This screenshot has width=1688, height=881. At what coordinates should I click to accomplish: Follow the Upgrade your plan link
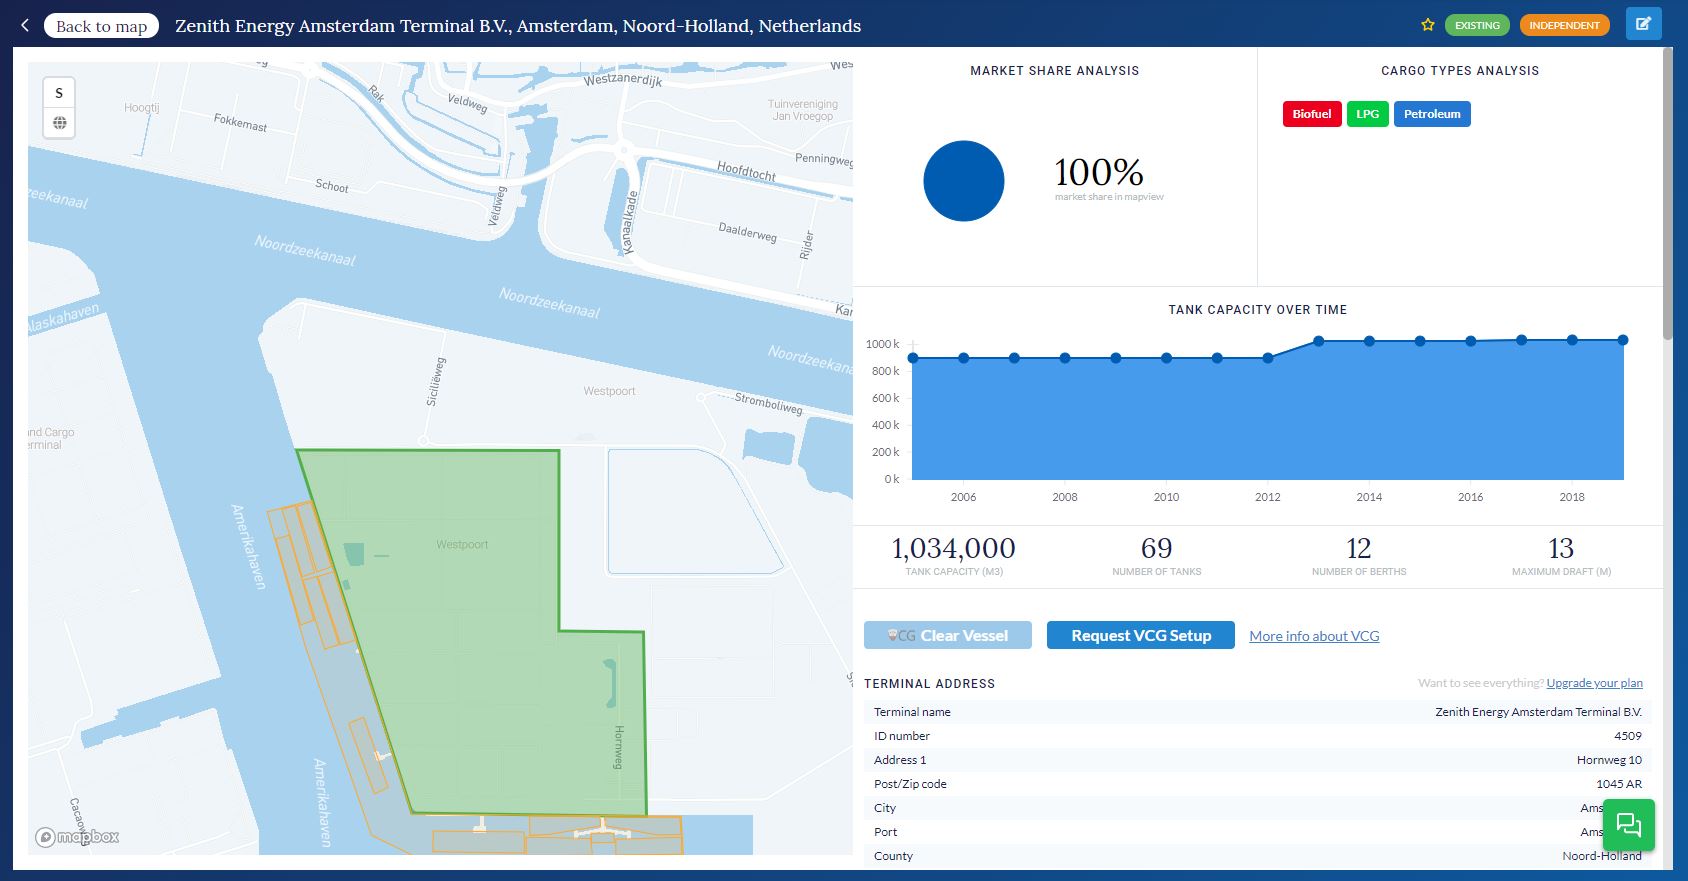pyautogui.click(x=1594, y=683)
